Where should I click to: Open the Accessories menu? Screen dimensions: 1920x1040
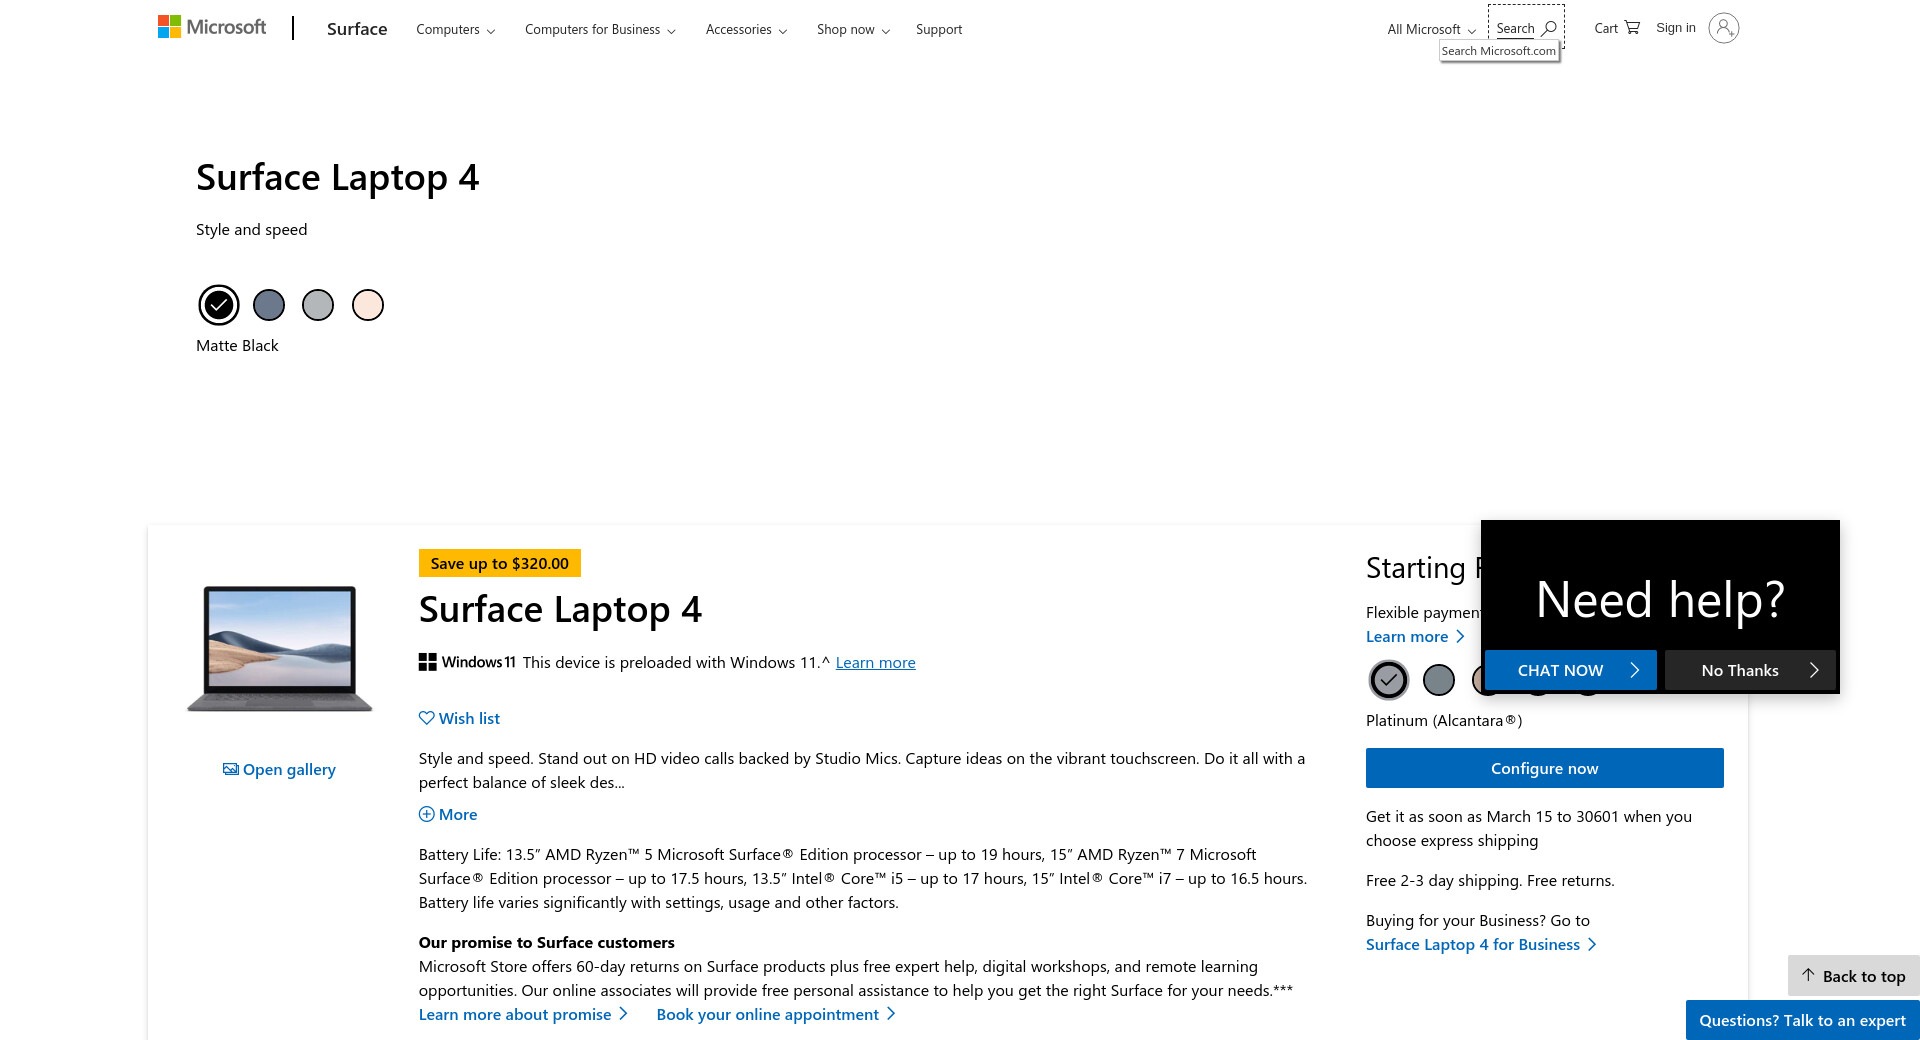[x=746, y=30]
